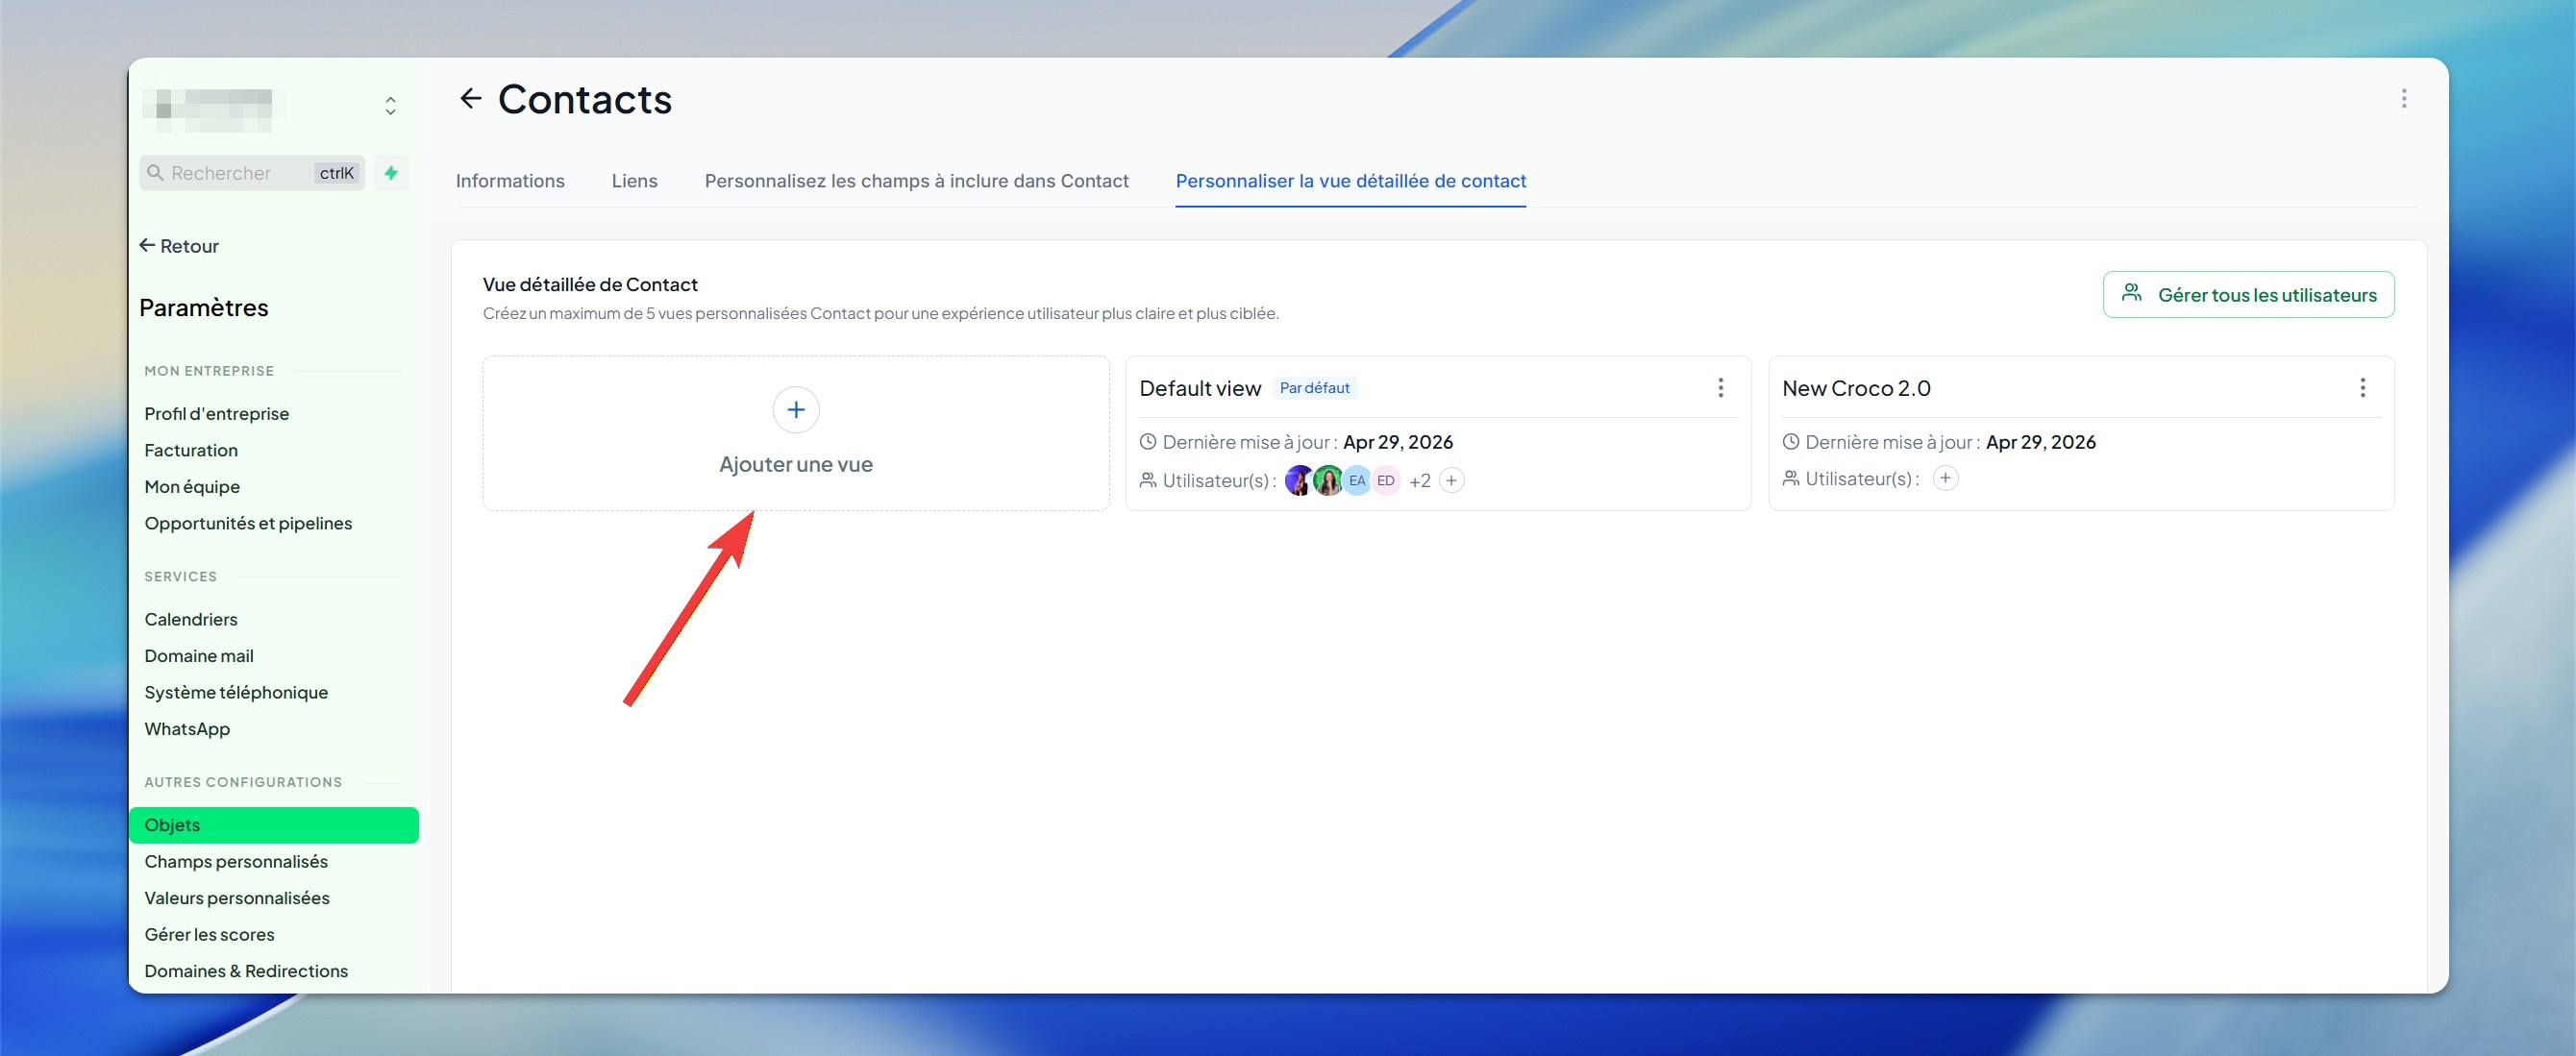Focus the Rechercher search field
This screenshot has width=2576, height=1056.
point(252,173)
